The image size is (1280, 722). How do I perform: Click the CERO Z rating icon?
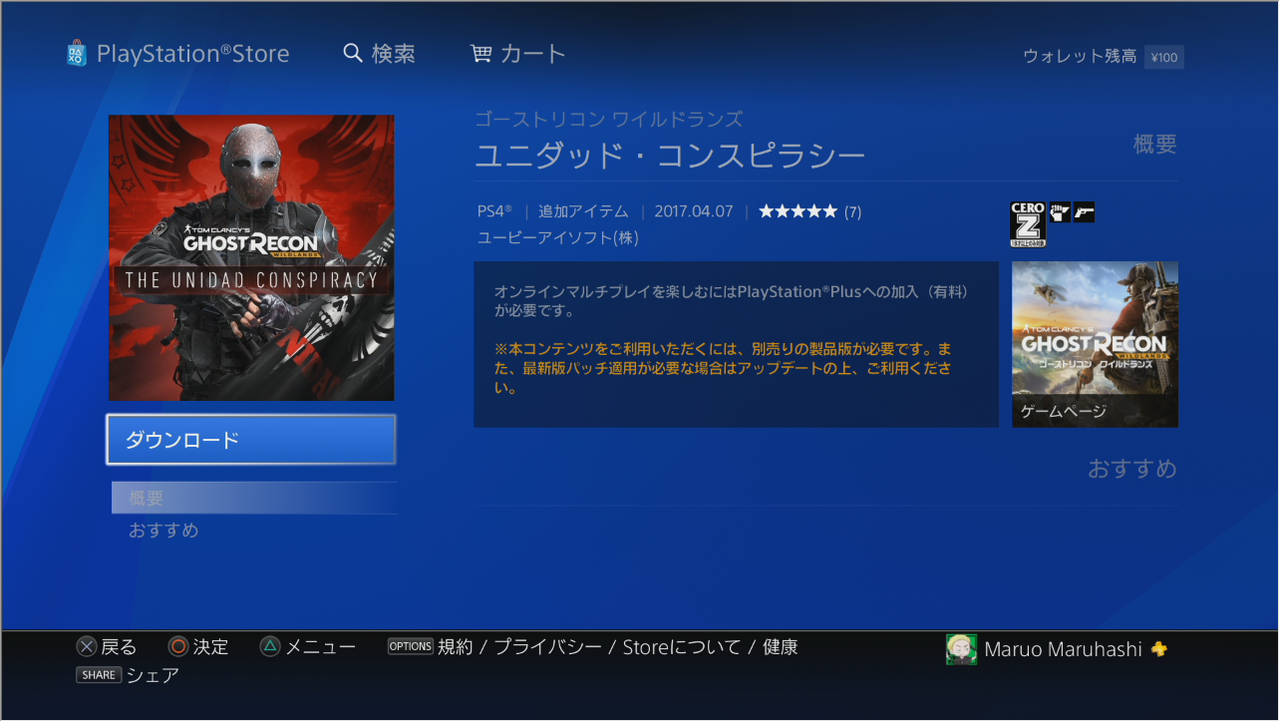(x=1028, y=224)
